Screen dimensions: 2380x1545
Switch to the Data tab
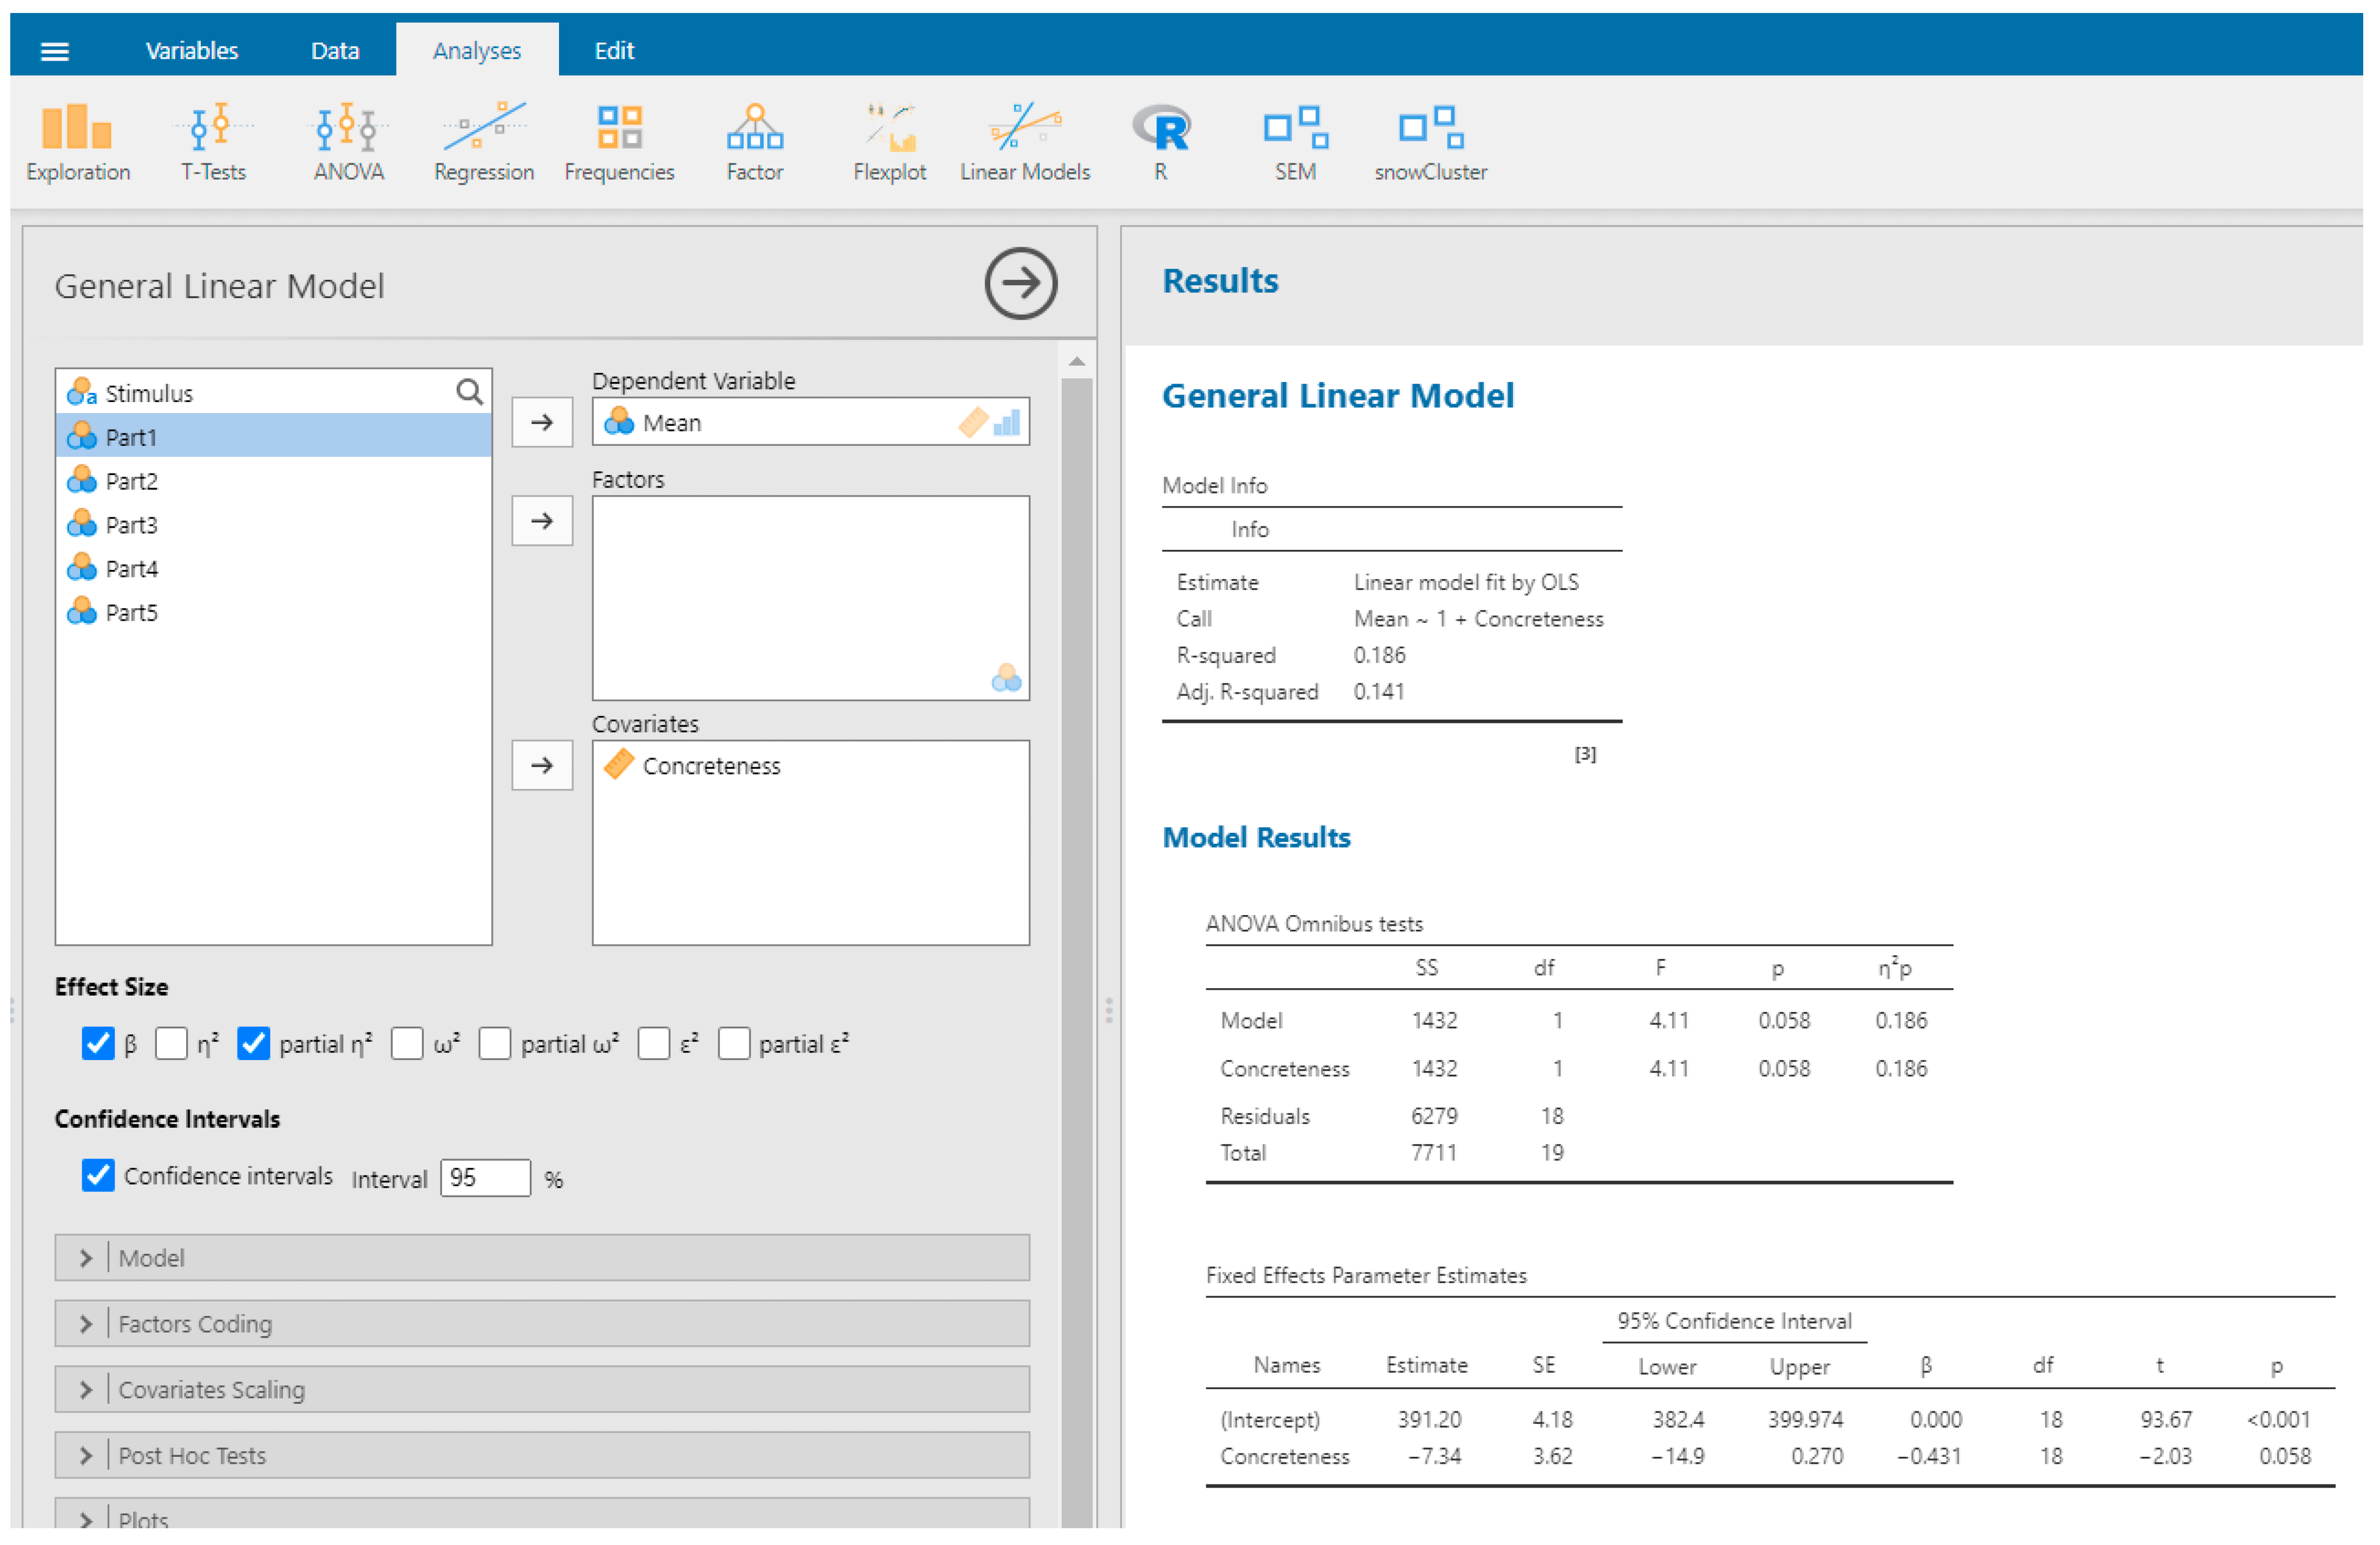pyautogui.click(x=334, y=50)
